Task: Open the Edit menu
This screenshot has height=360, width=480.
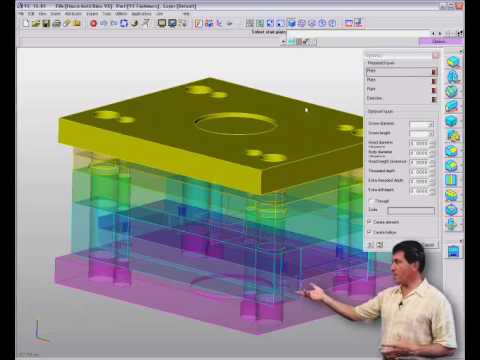Action: click(x=31, y=14)
